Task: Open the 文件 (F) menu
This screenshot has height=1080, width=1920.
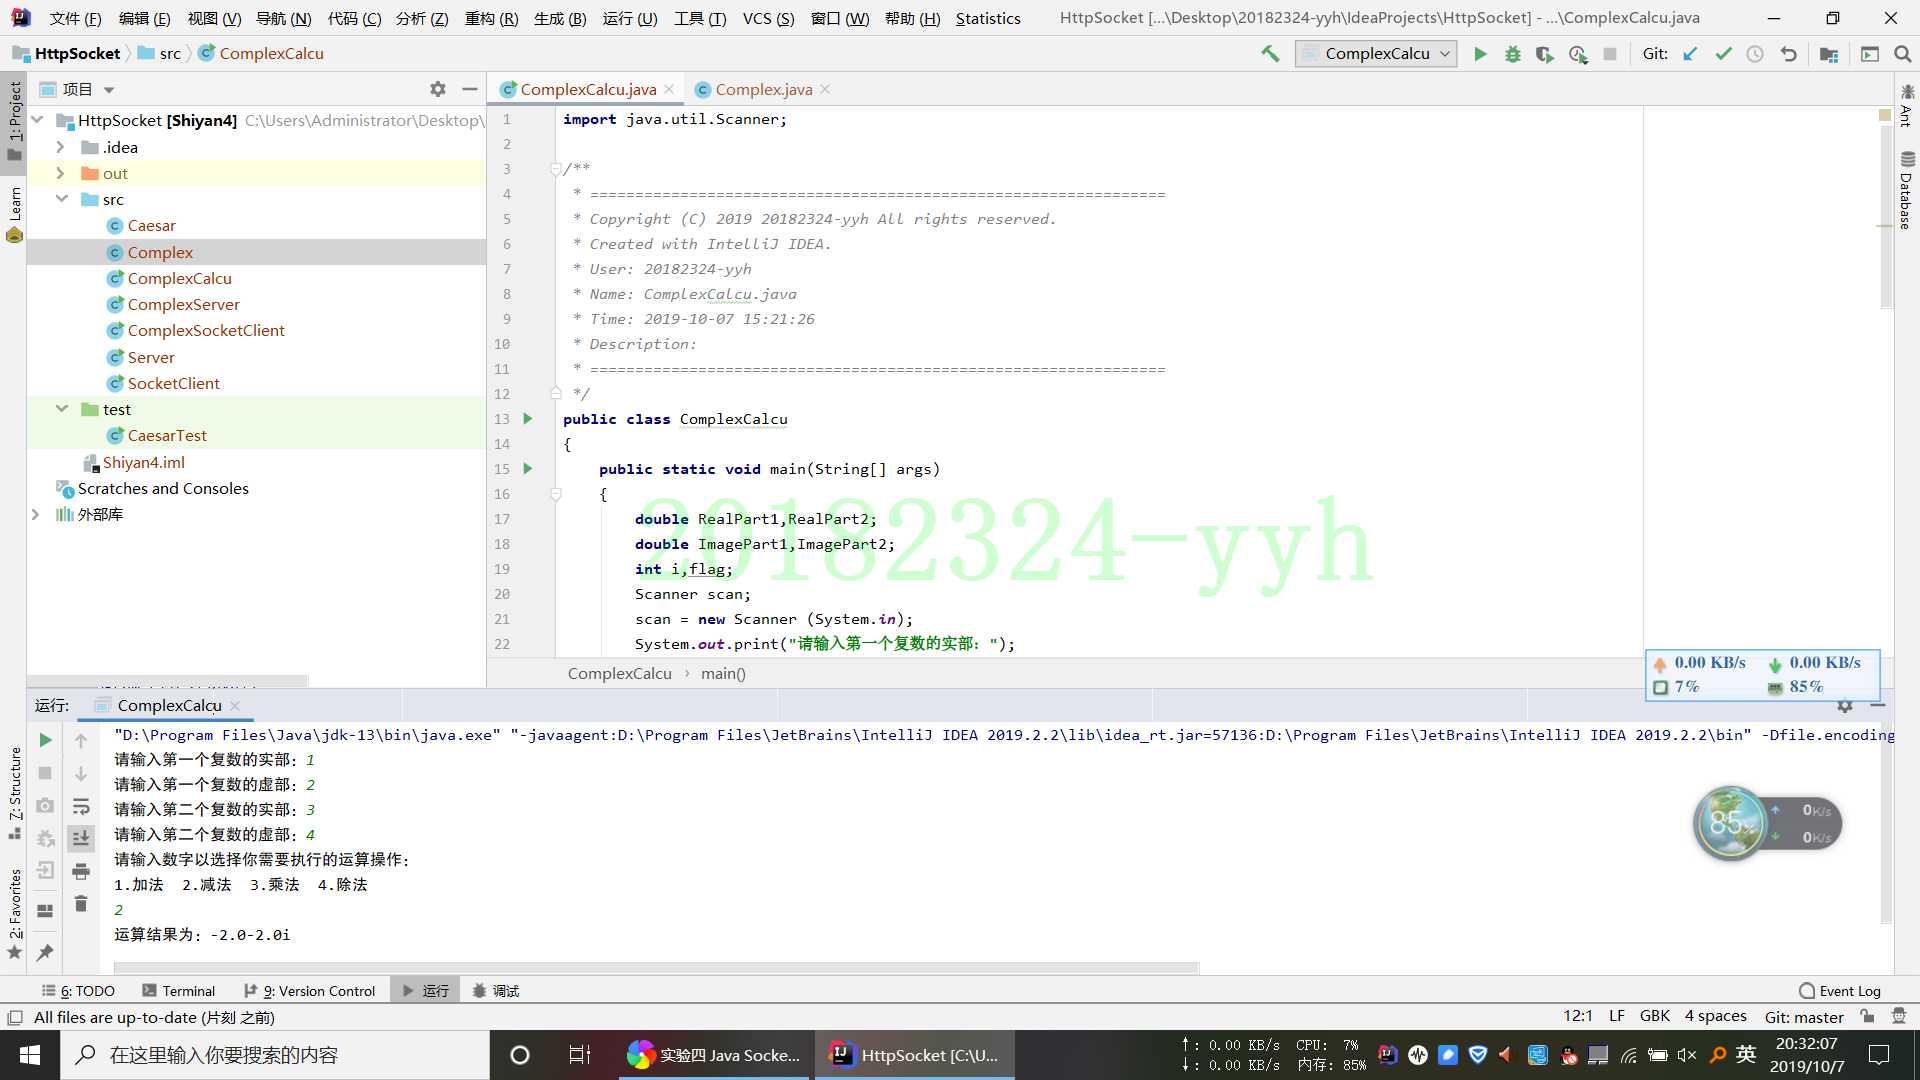Action: (75, 18)
